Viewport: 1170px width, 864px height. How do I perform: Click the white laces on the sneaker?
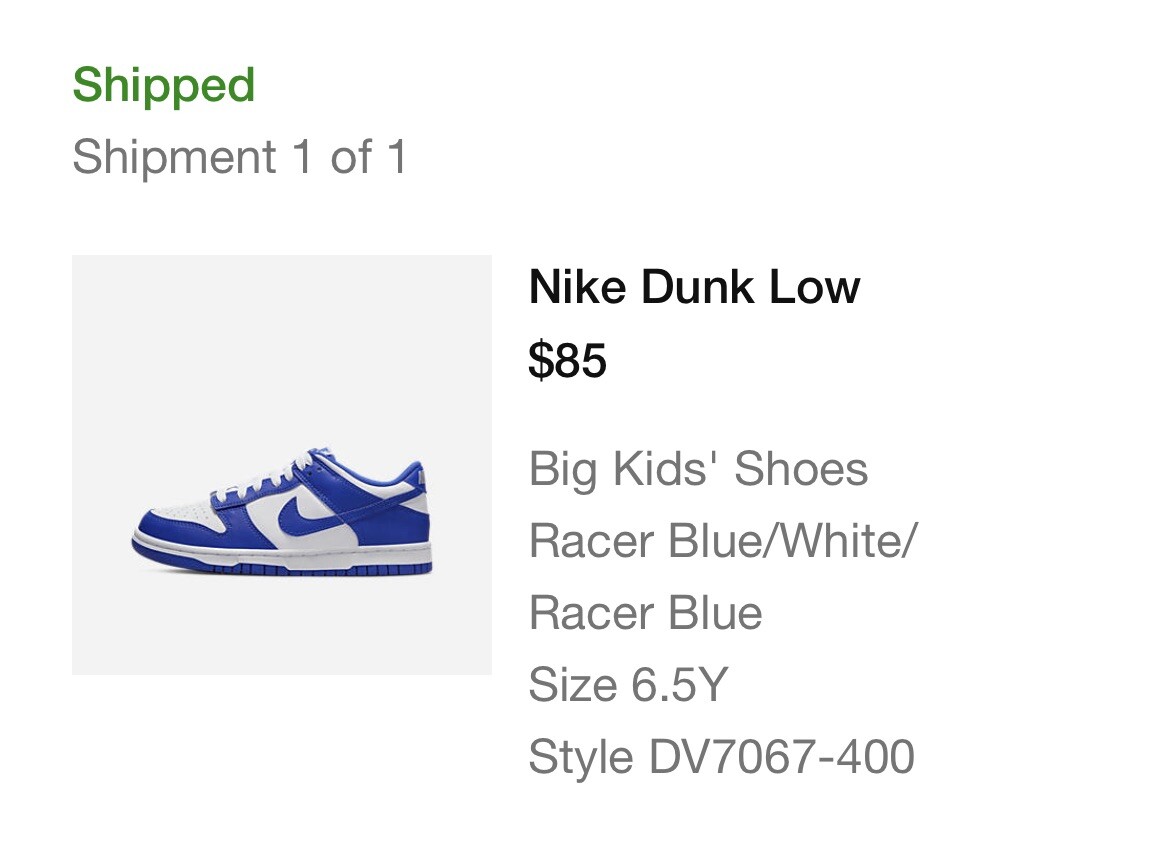pos(275,478)
